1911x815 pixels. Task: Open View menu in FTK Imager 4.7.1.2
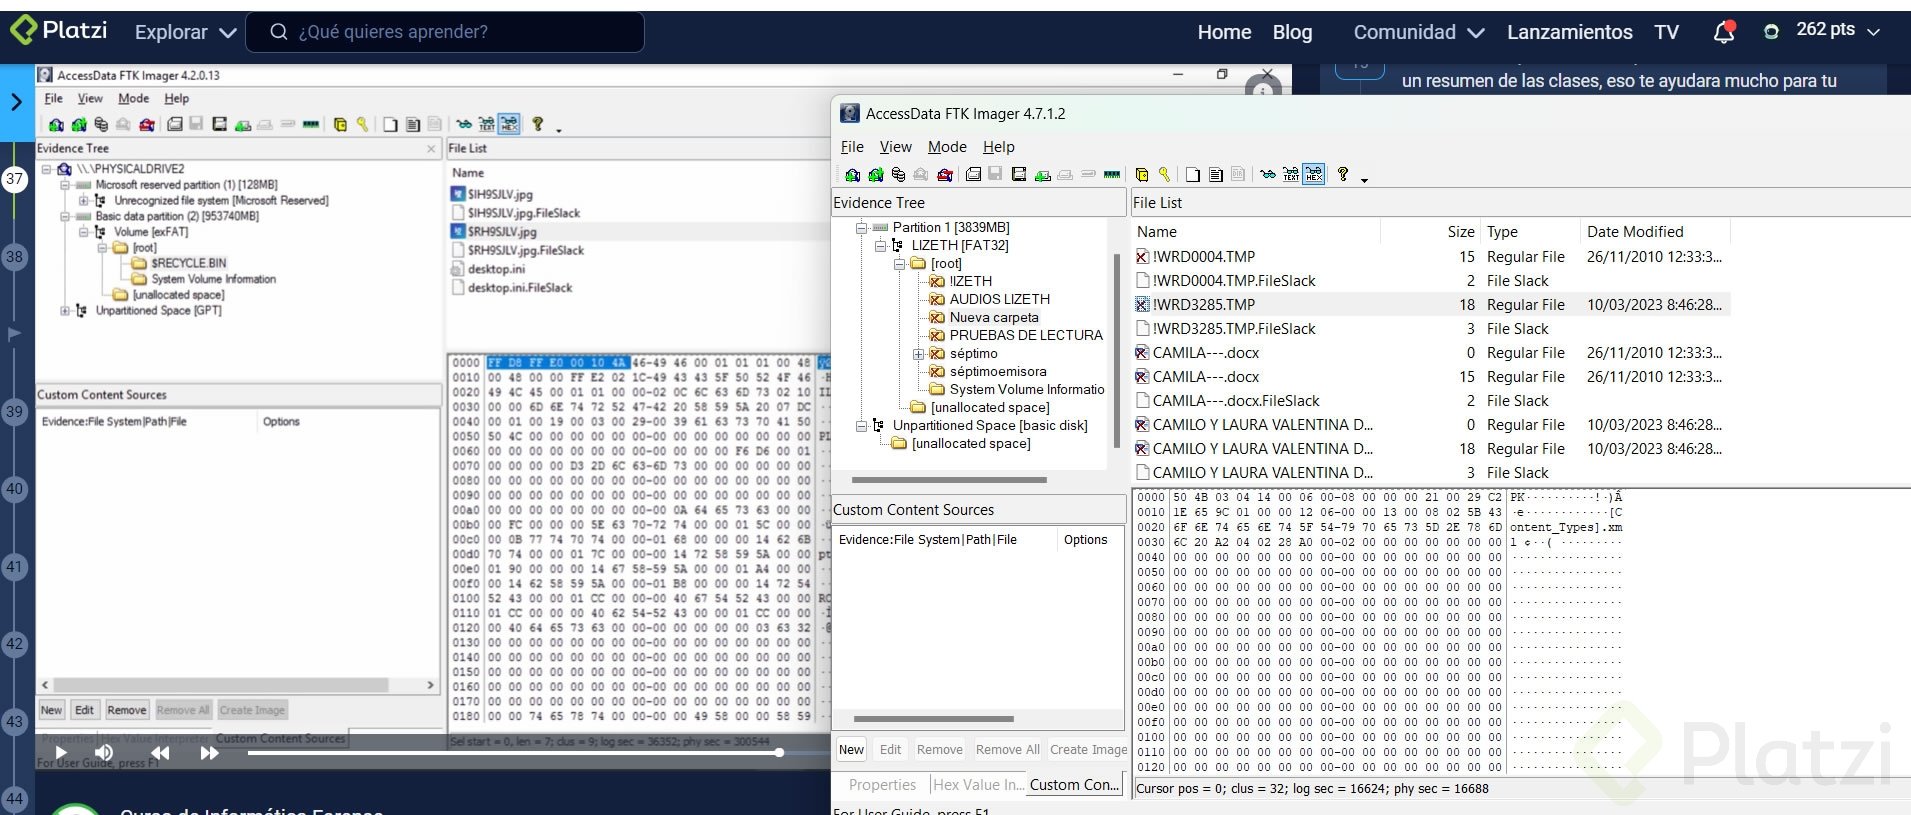pyautogui.click(x=895, y=147)
